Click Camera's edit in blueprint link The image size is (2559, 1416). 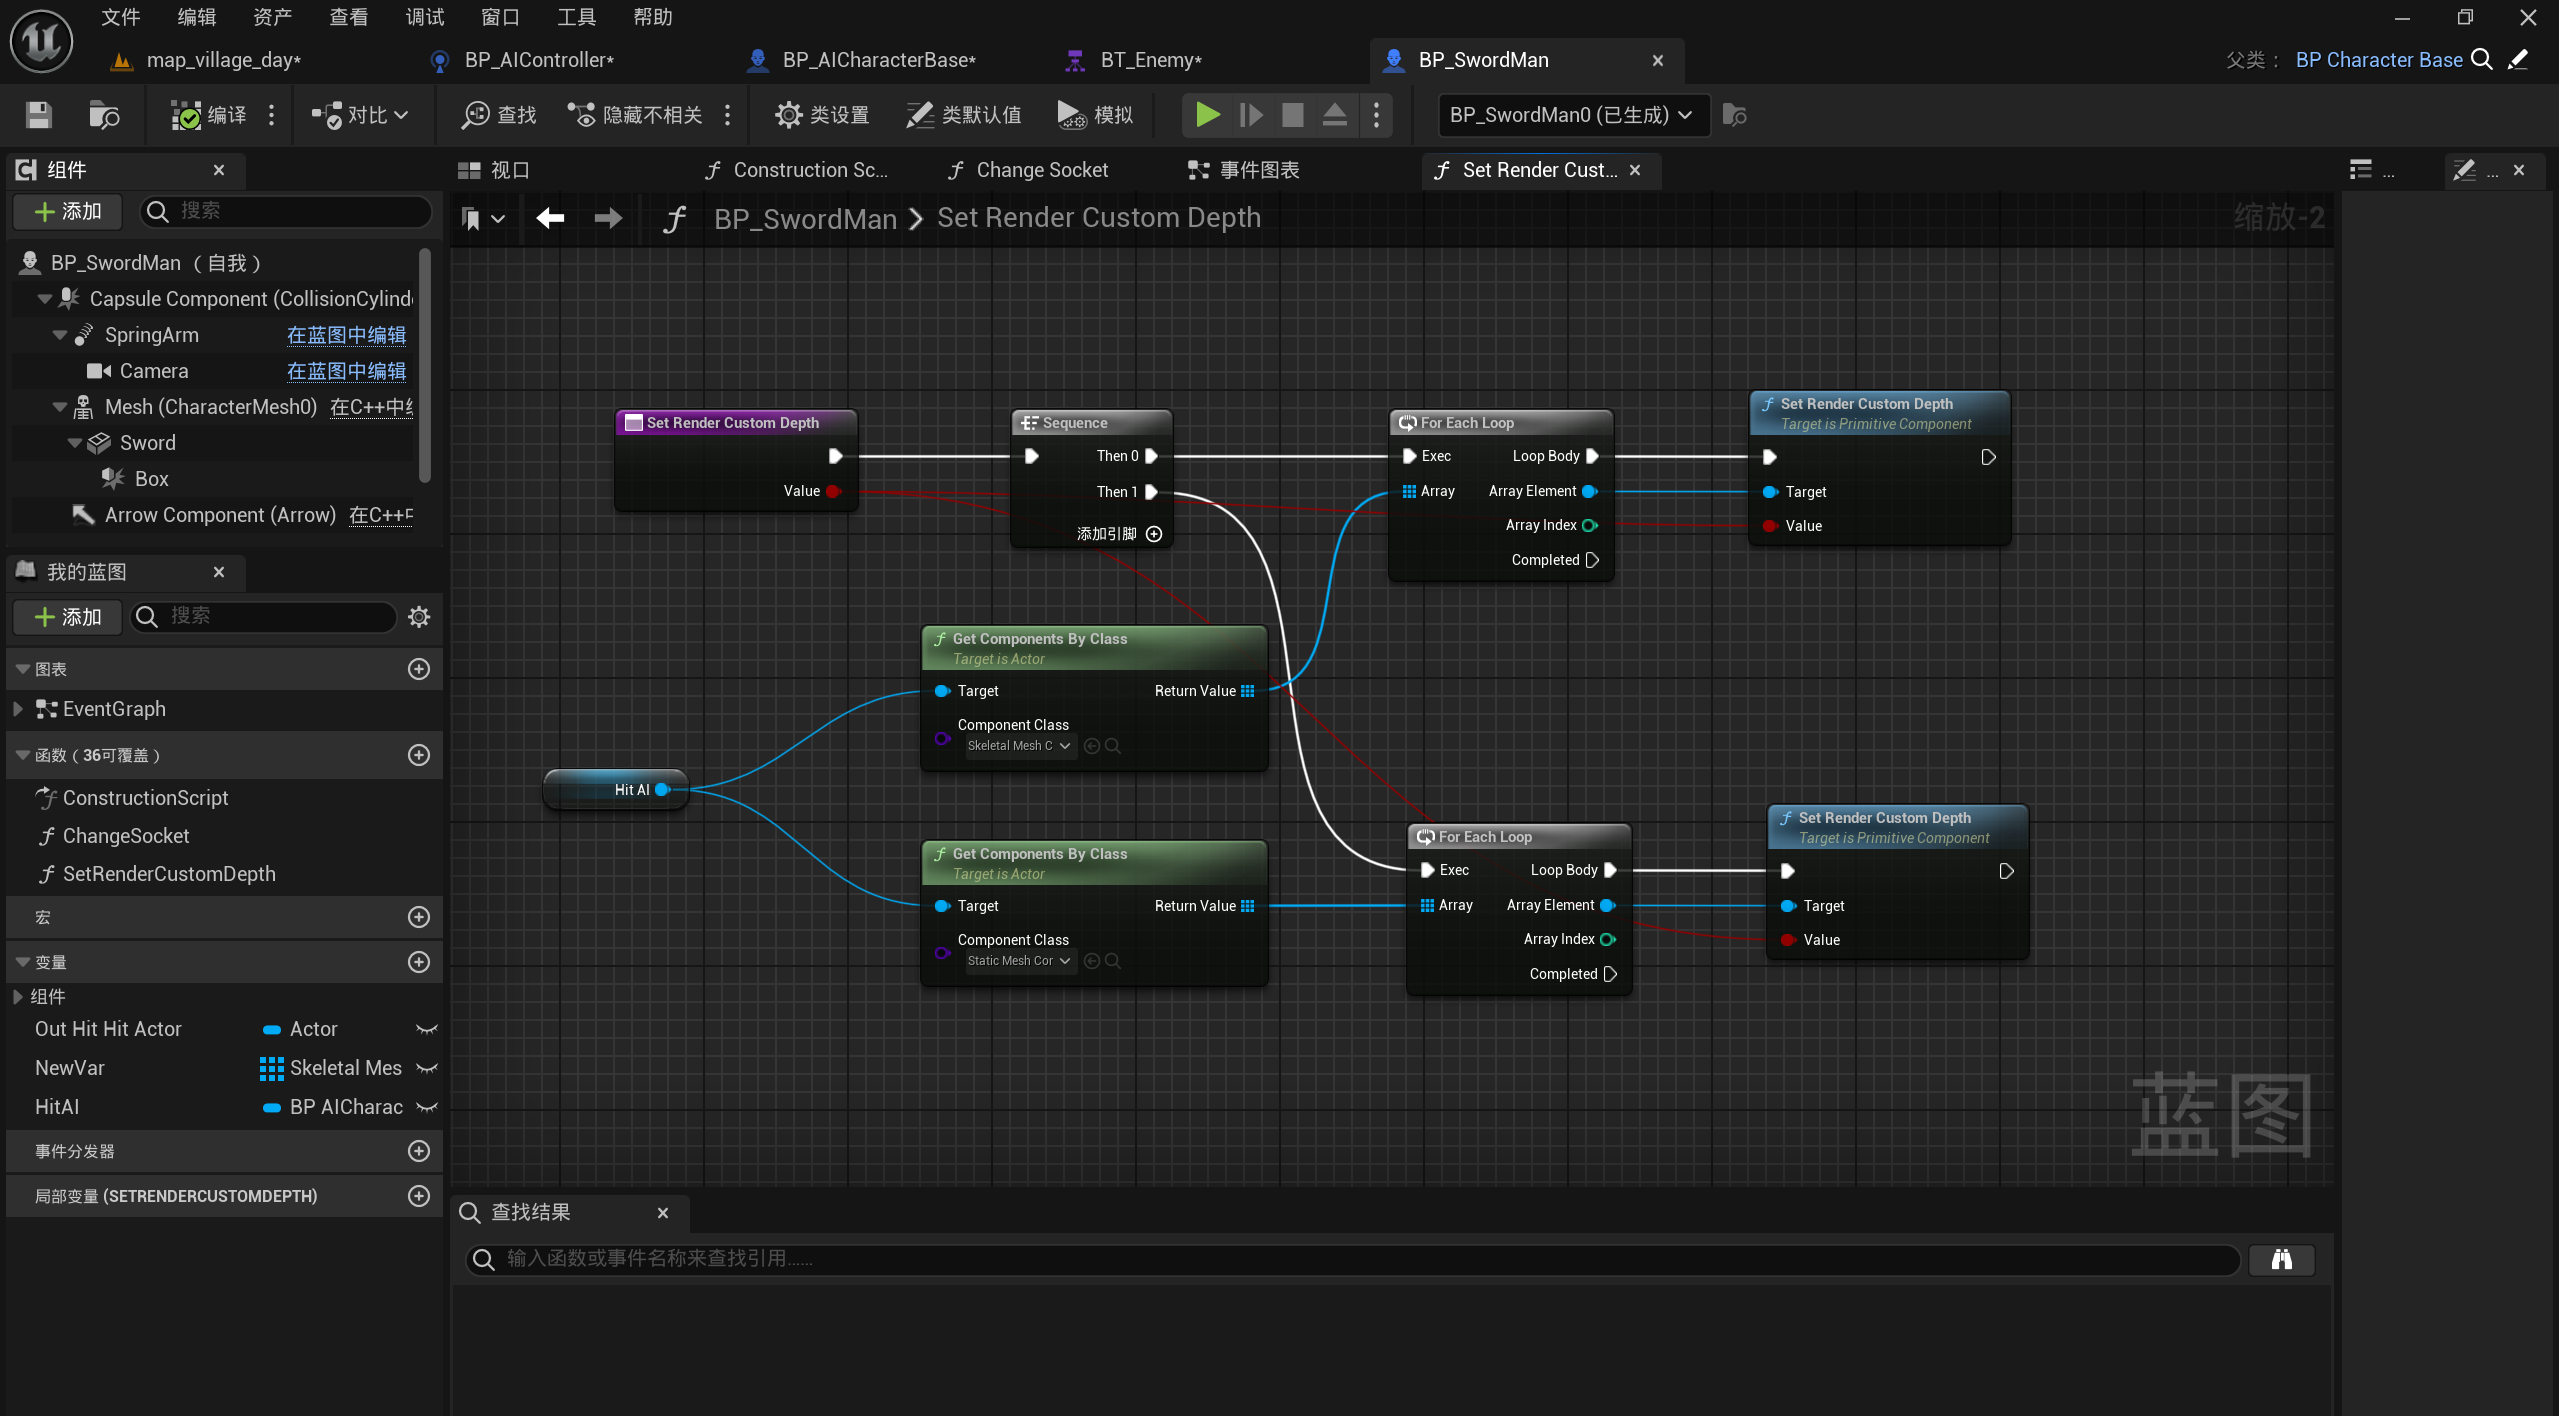point(346,371)
